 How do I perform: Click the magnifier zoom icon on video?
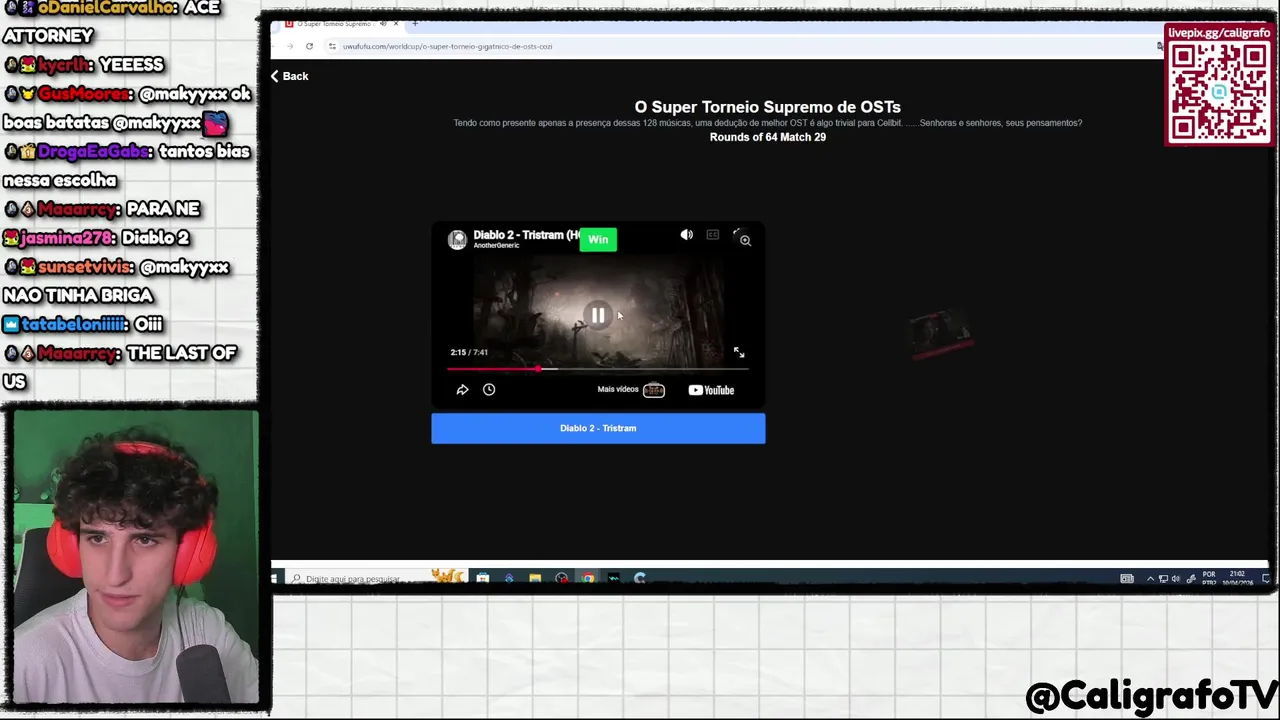tap(745, 240)
